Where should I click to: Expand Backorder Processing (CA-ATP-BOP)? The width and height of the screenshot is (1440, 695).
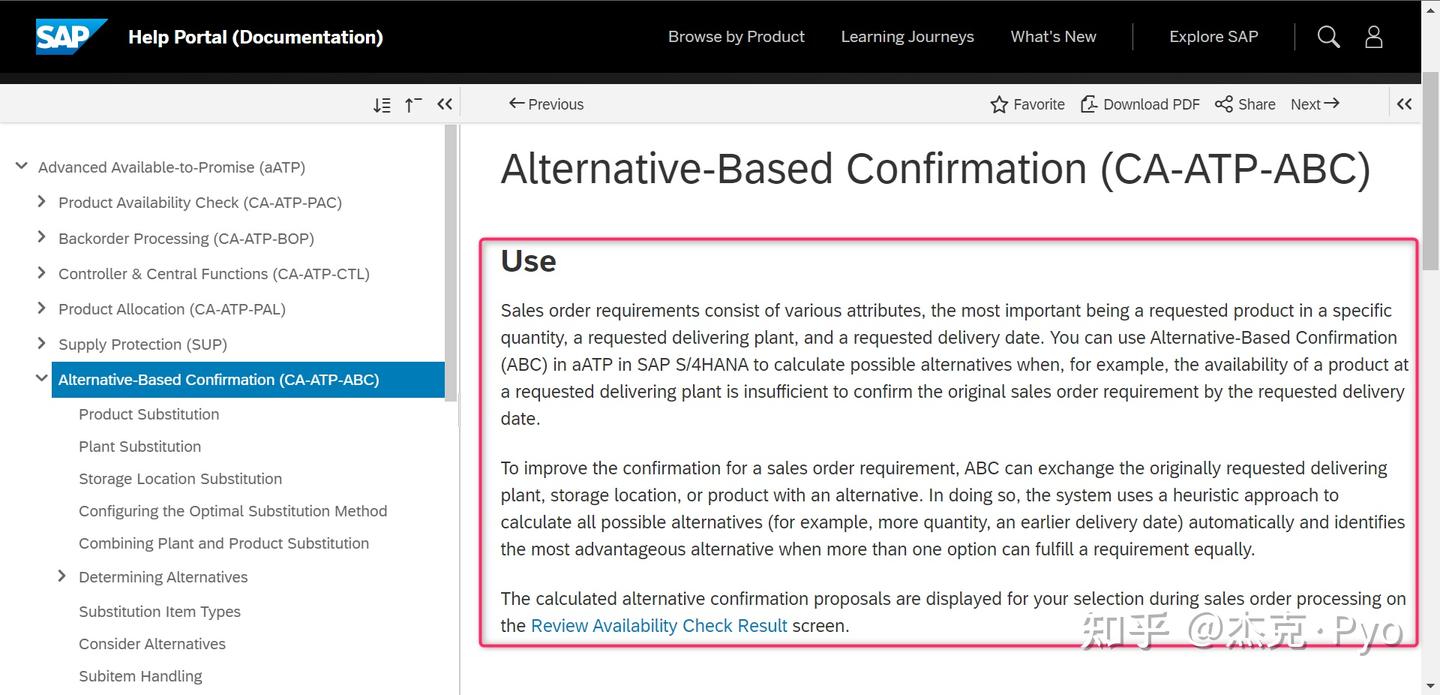pos(41,237)
